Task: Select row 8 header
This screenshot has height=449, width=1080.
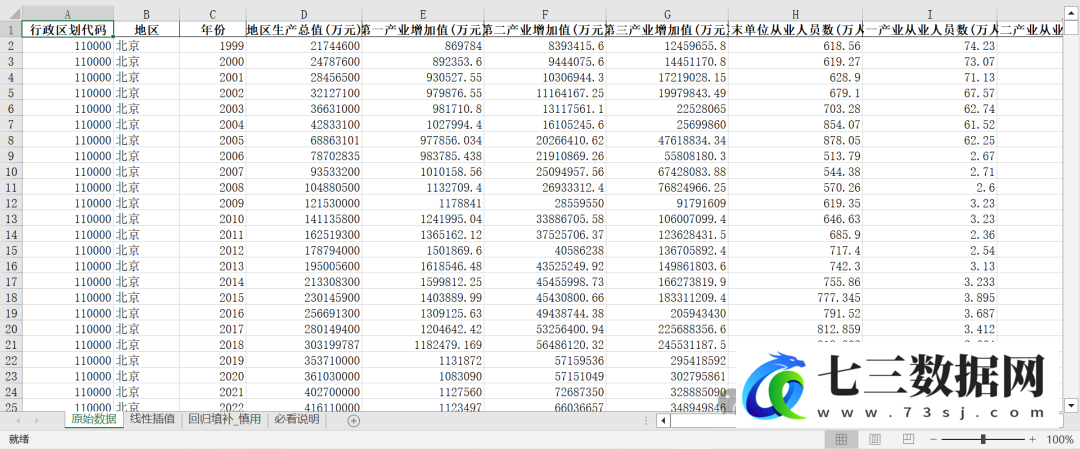Action: click(11, 140)
